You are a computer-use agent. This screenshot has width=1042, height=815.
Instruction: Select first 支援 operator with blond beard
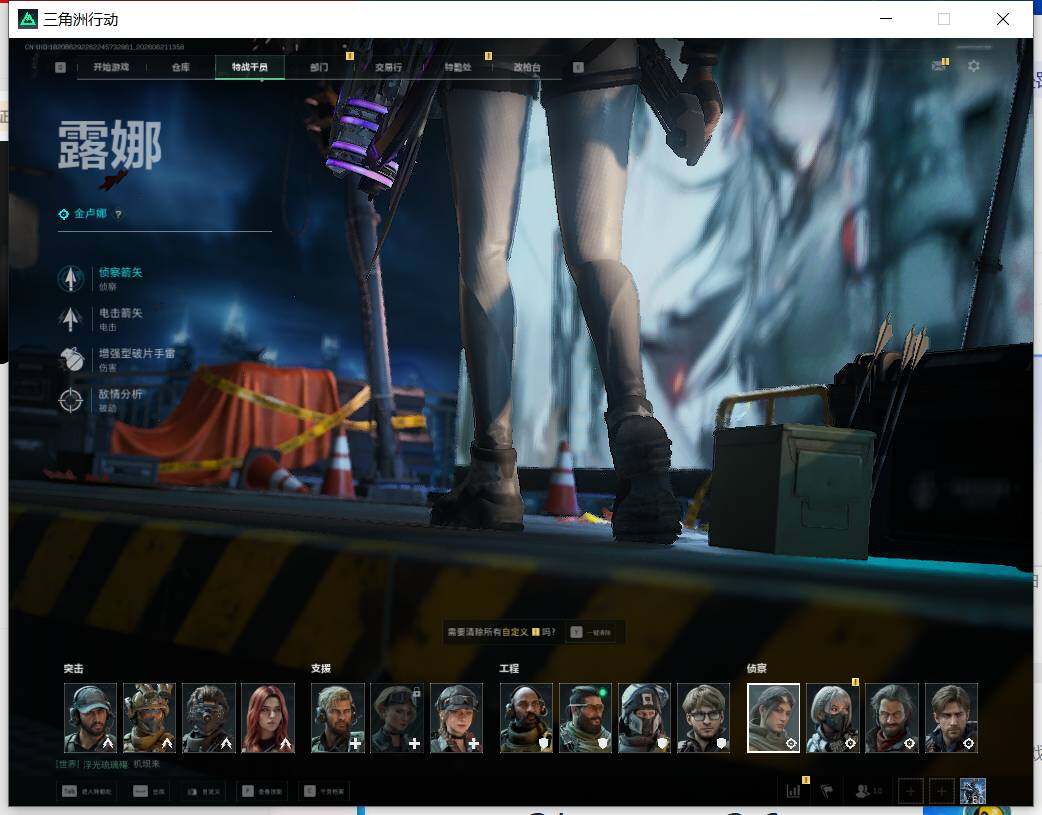pos(338,718)
